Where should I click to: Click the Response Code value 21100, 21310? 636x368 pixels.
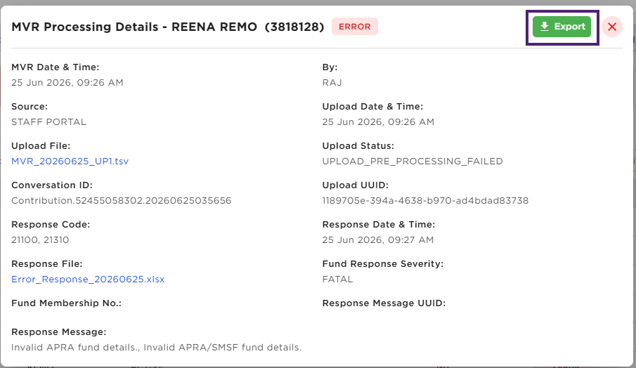pos(40,240)
